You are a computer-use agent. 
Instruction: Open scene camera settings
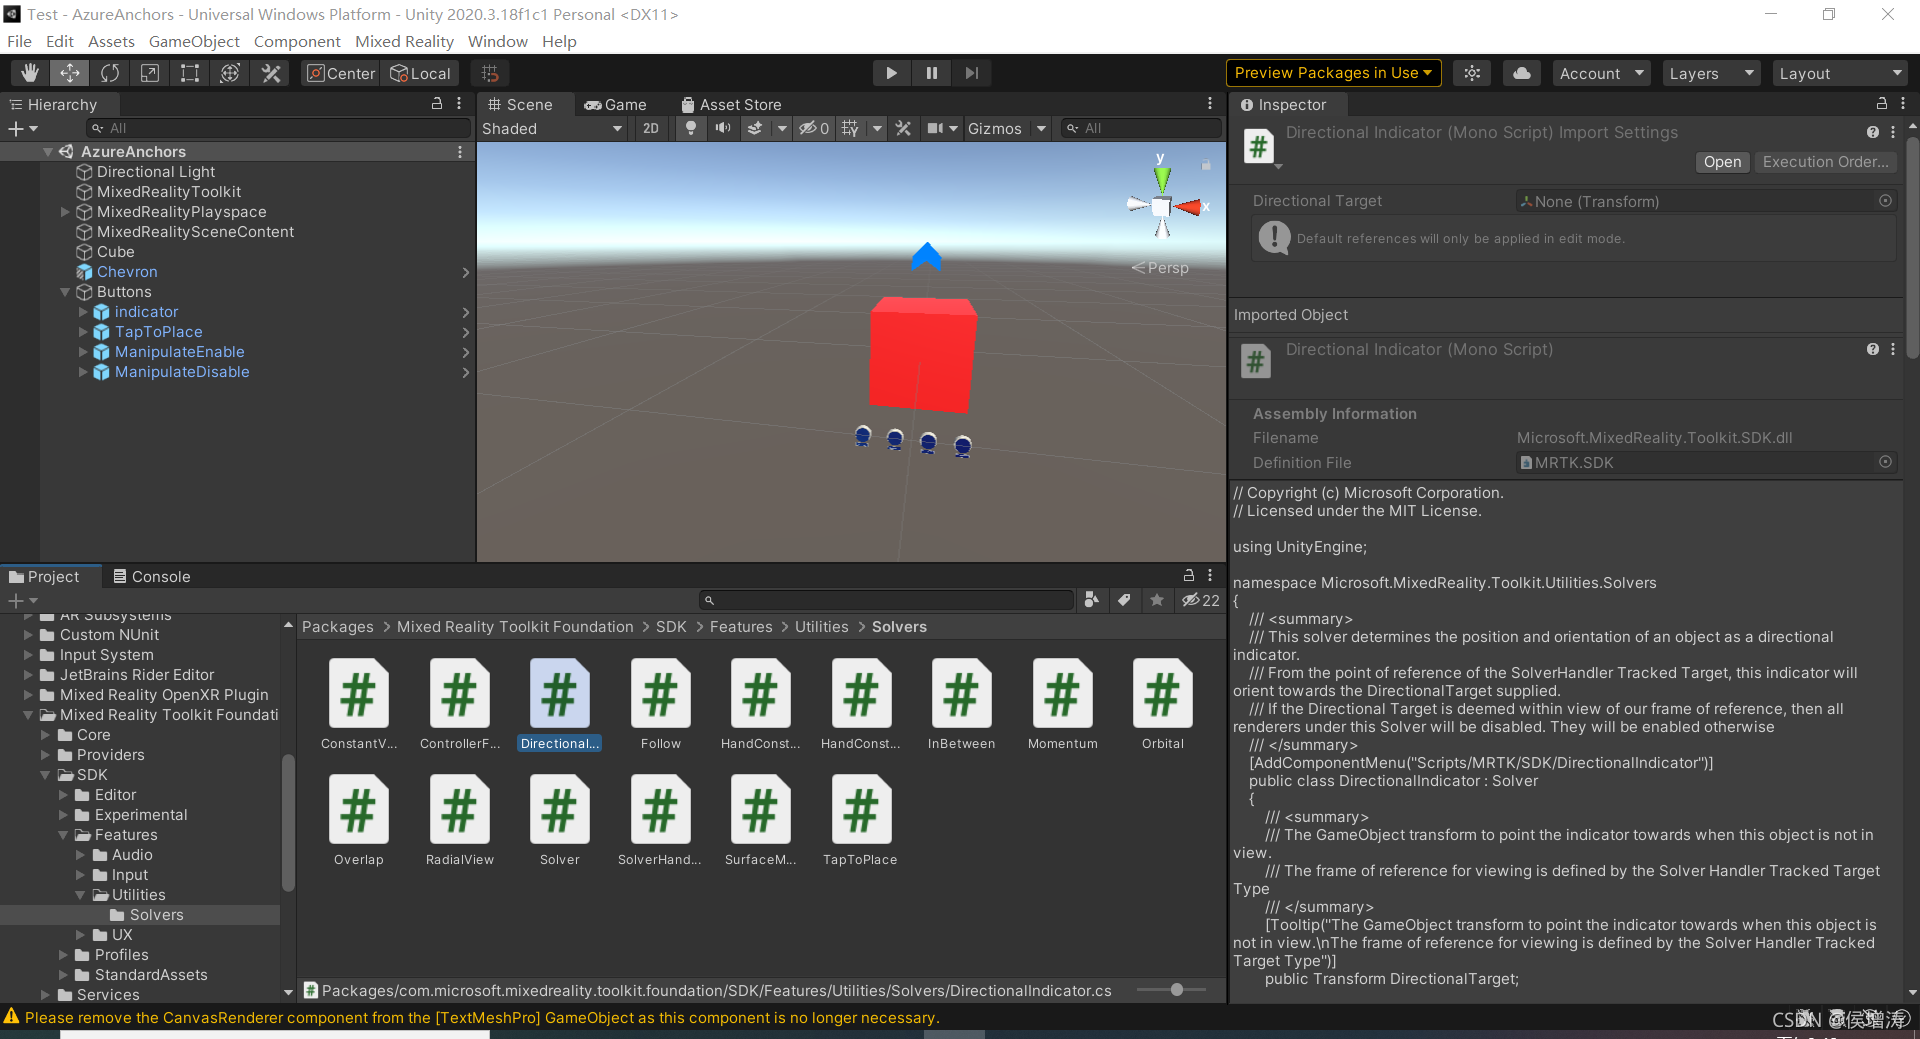click(936, 128)
